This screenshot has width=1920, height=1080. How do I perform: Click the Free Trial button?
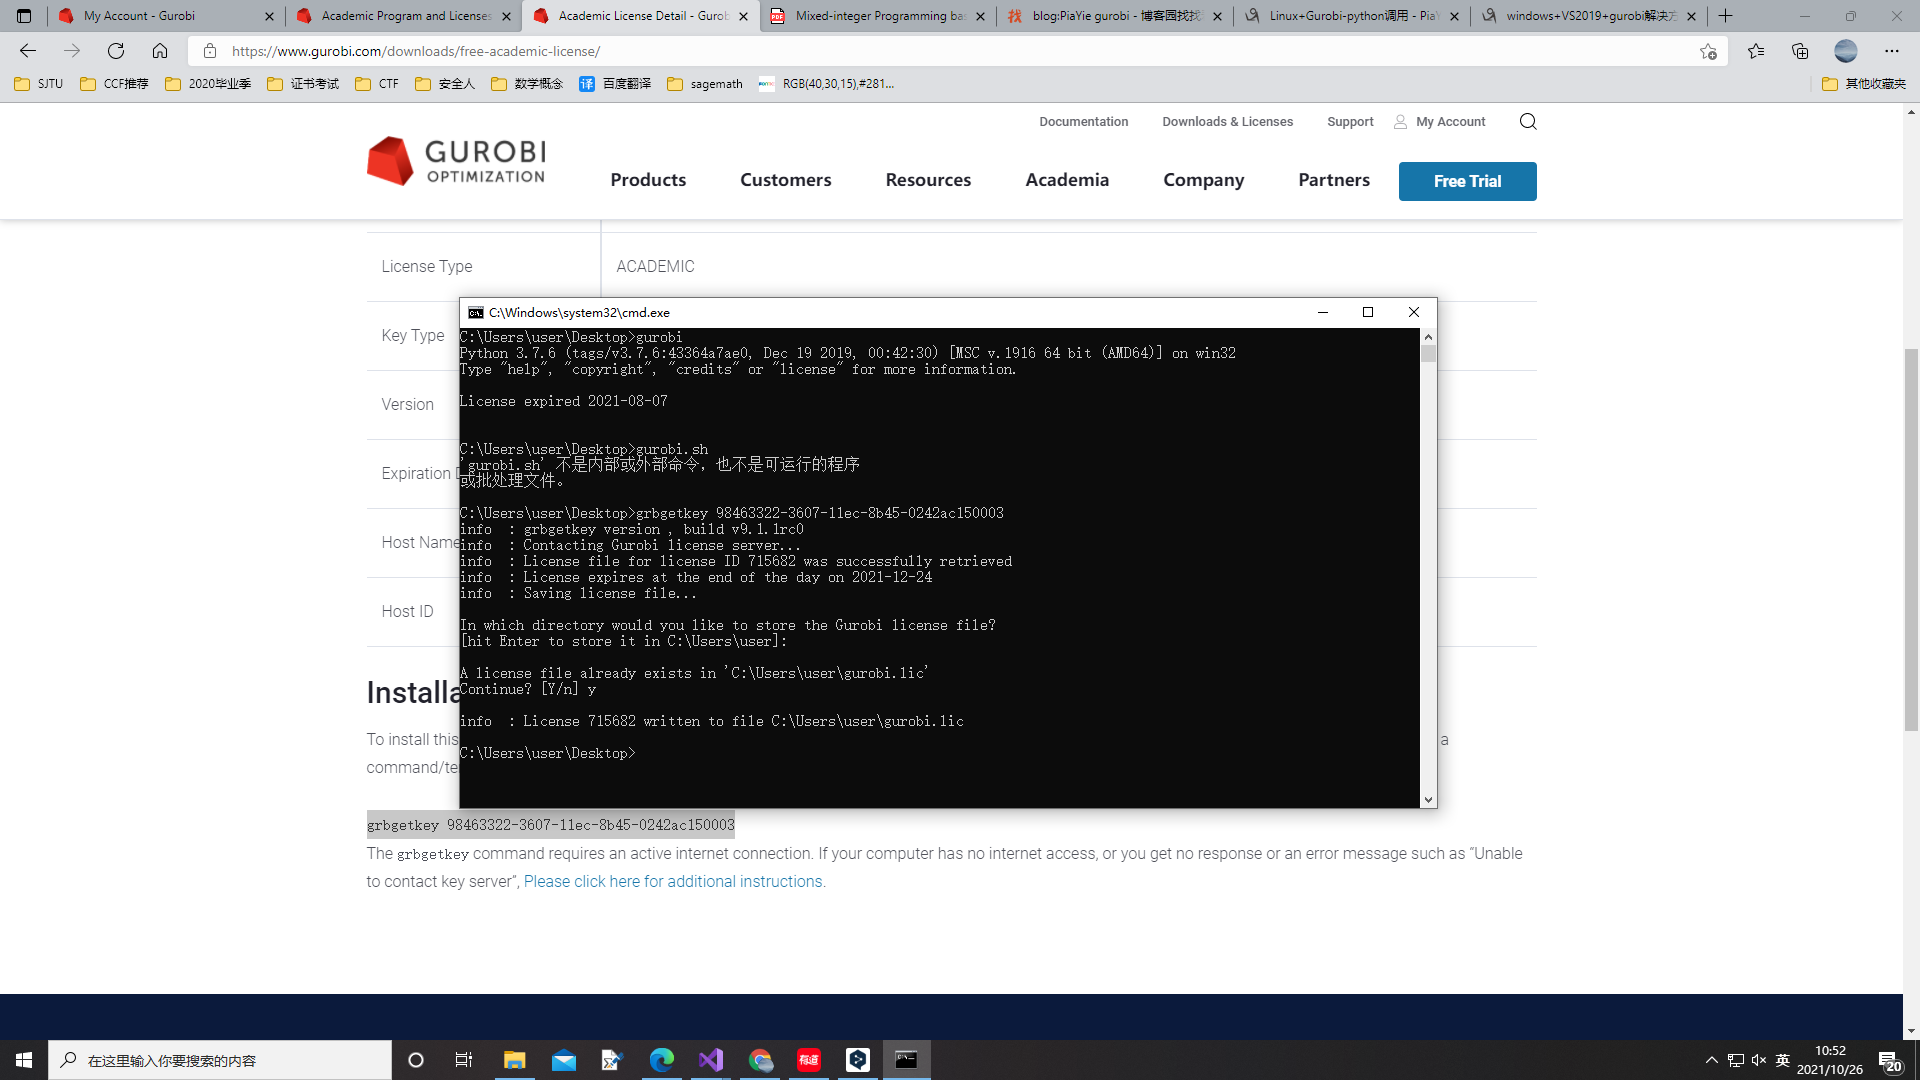(1467, 181)
